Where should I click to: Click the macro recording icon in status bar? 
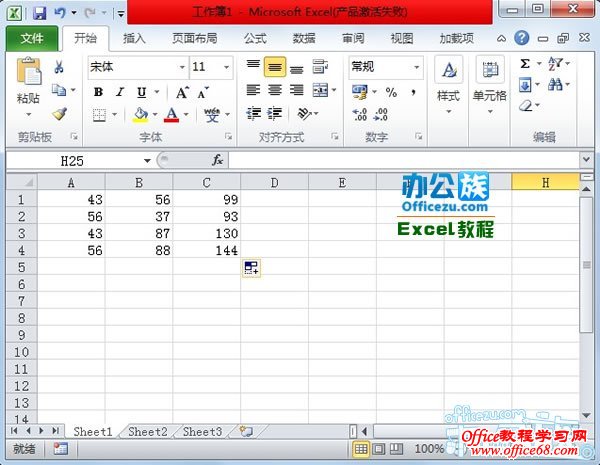[60, 449]
